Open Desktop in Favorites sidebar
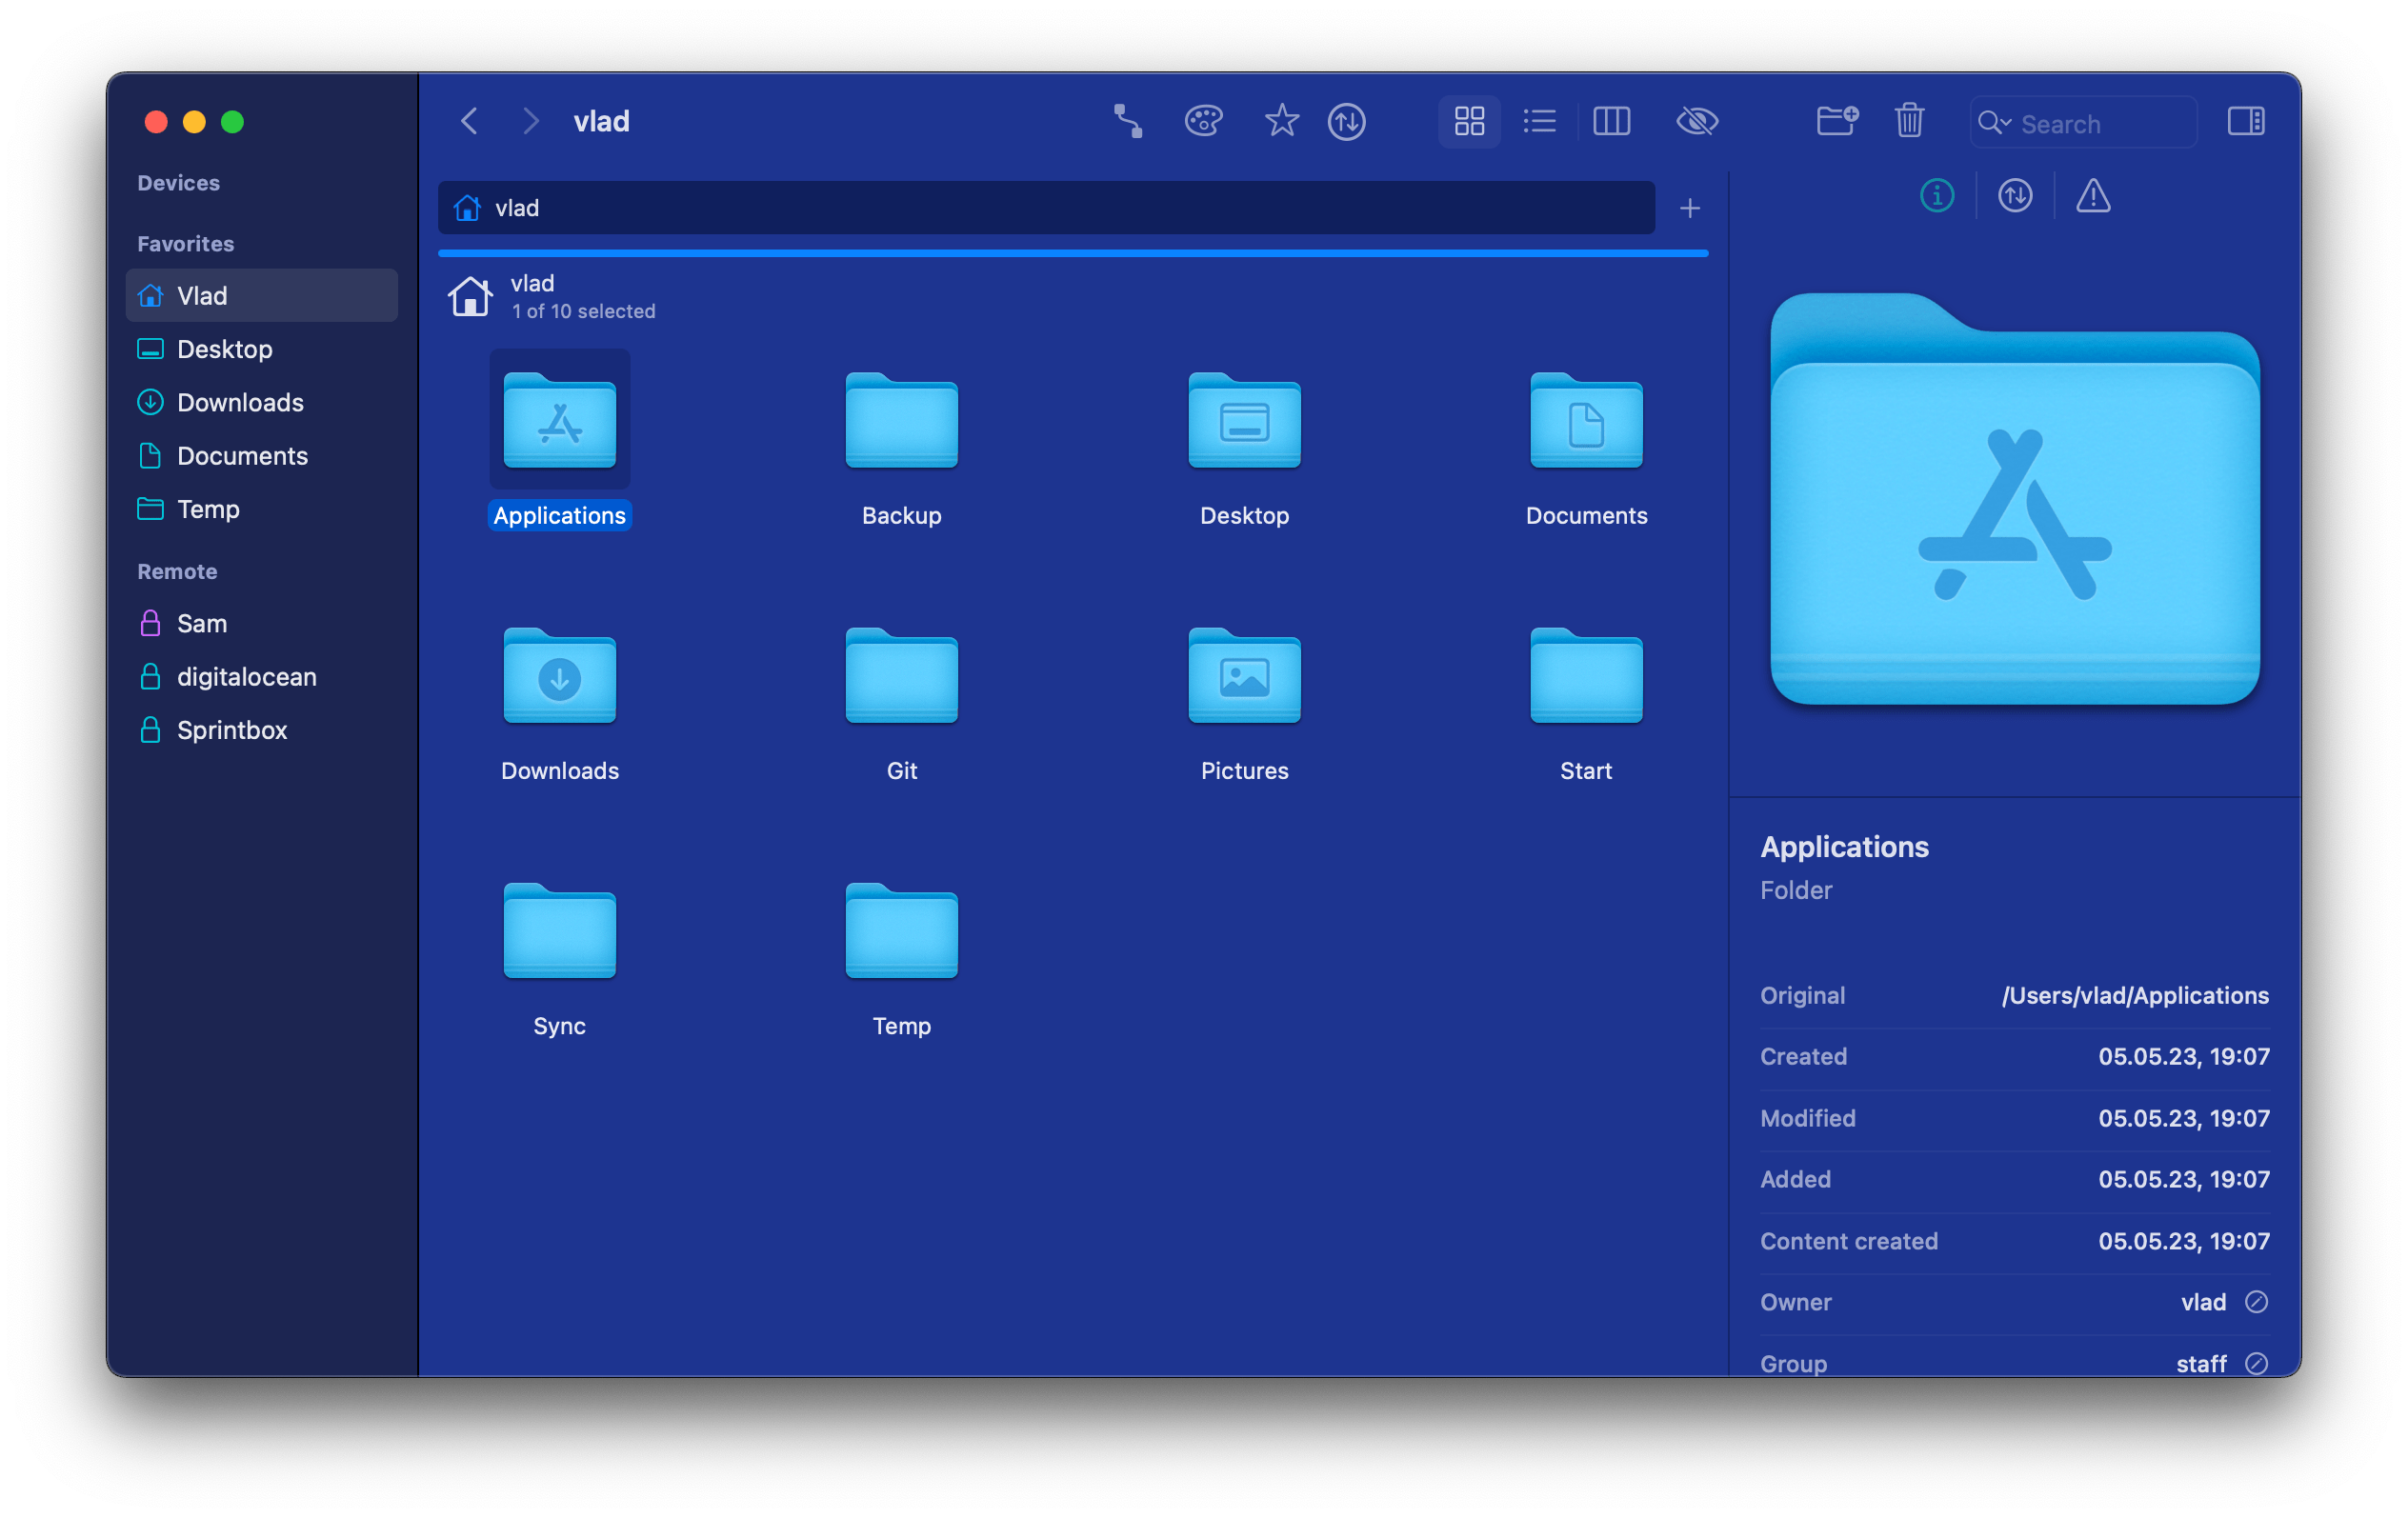2408x1518 pixels. [x=262, y=349]
